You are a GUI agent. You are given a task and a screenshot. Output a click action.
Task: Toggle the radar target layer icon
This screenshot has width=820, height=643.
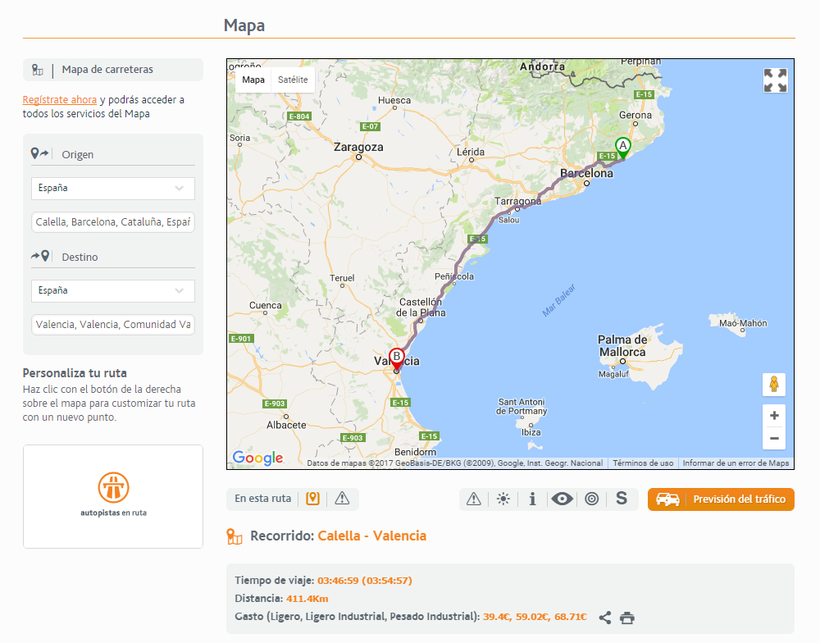(x=592, y=499)
